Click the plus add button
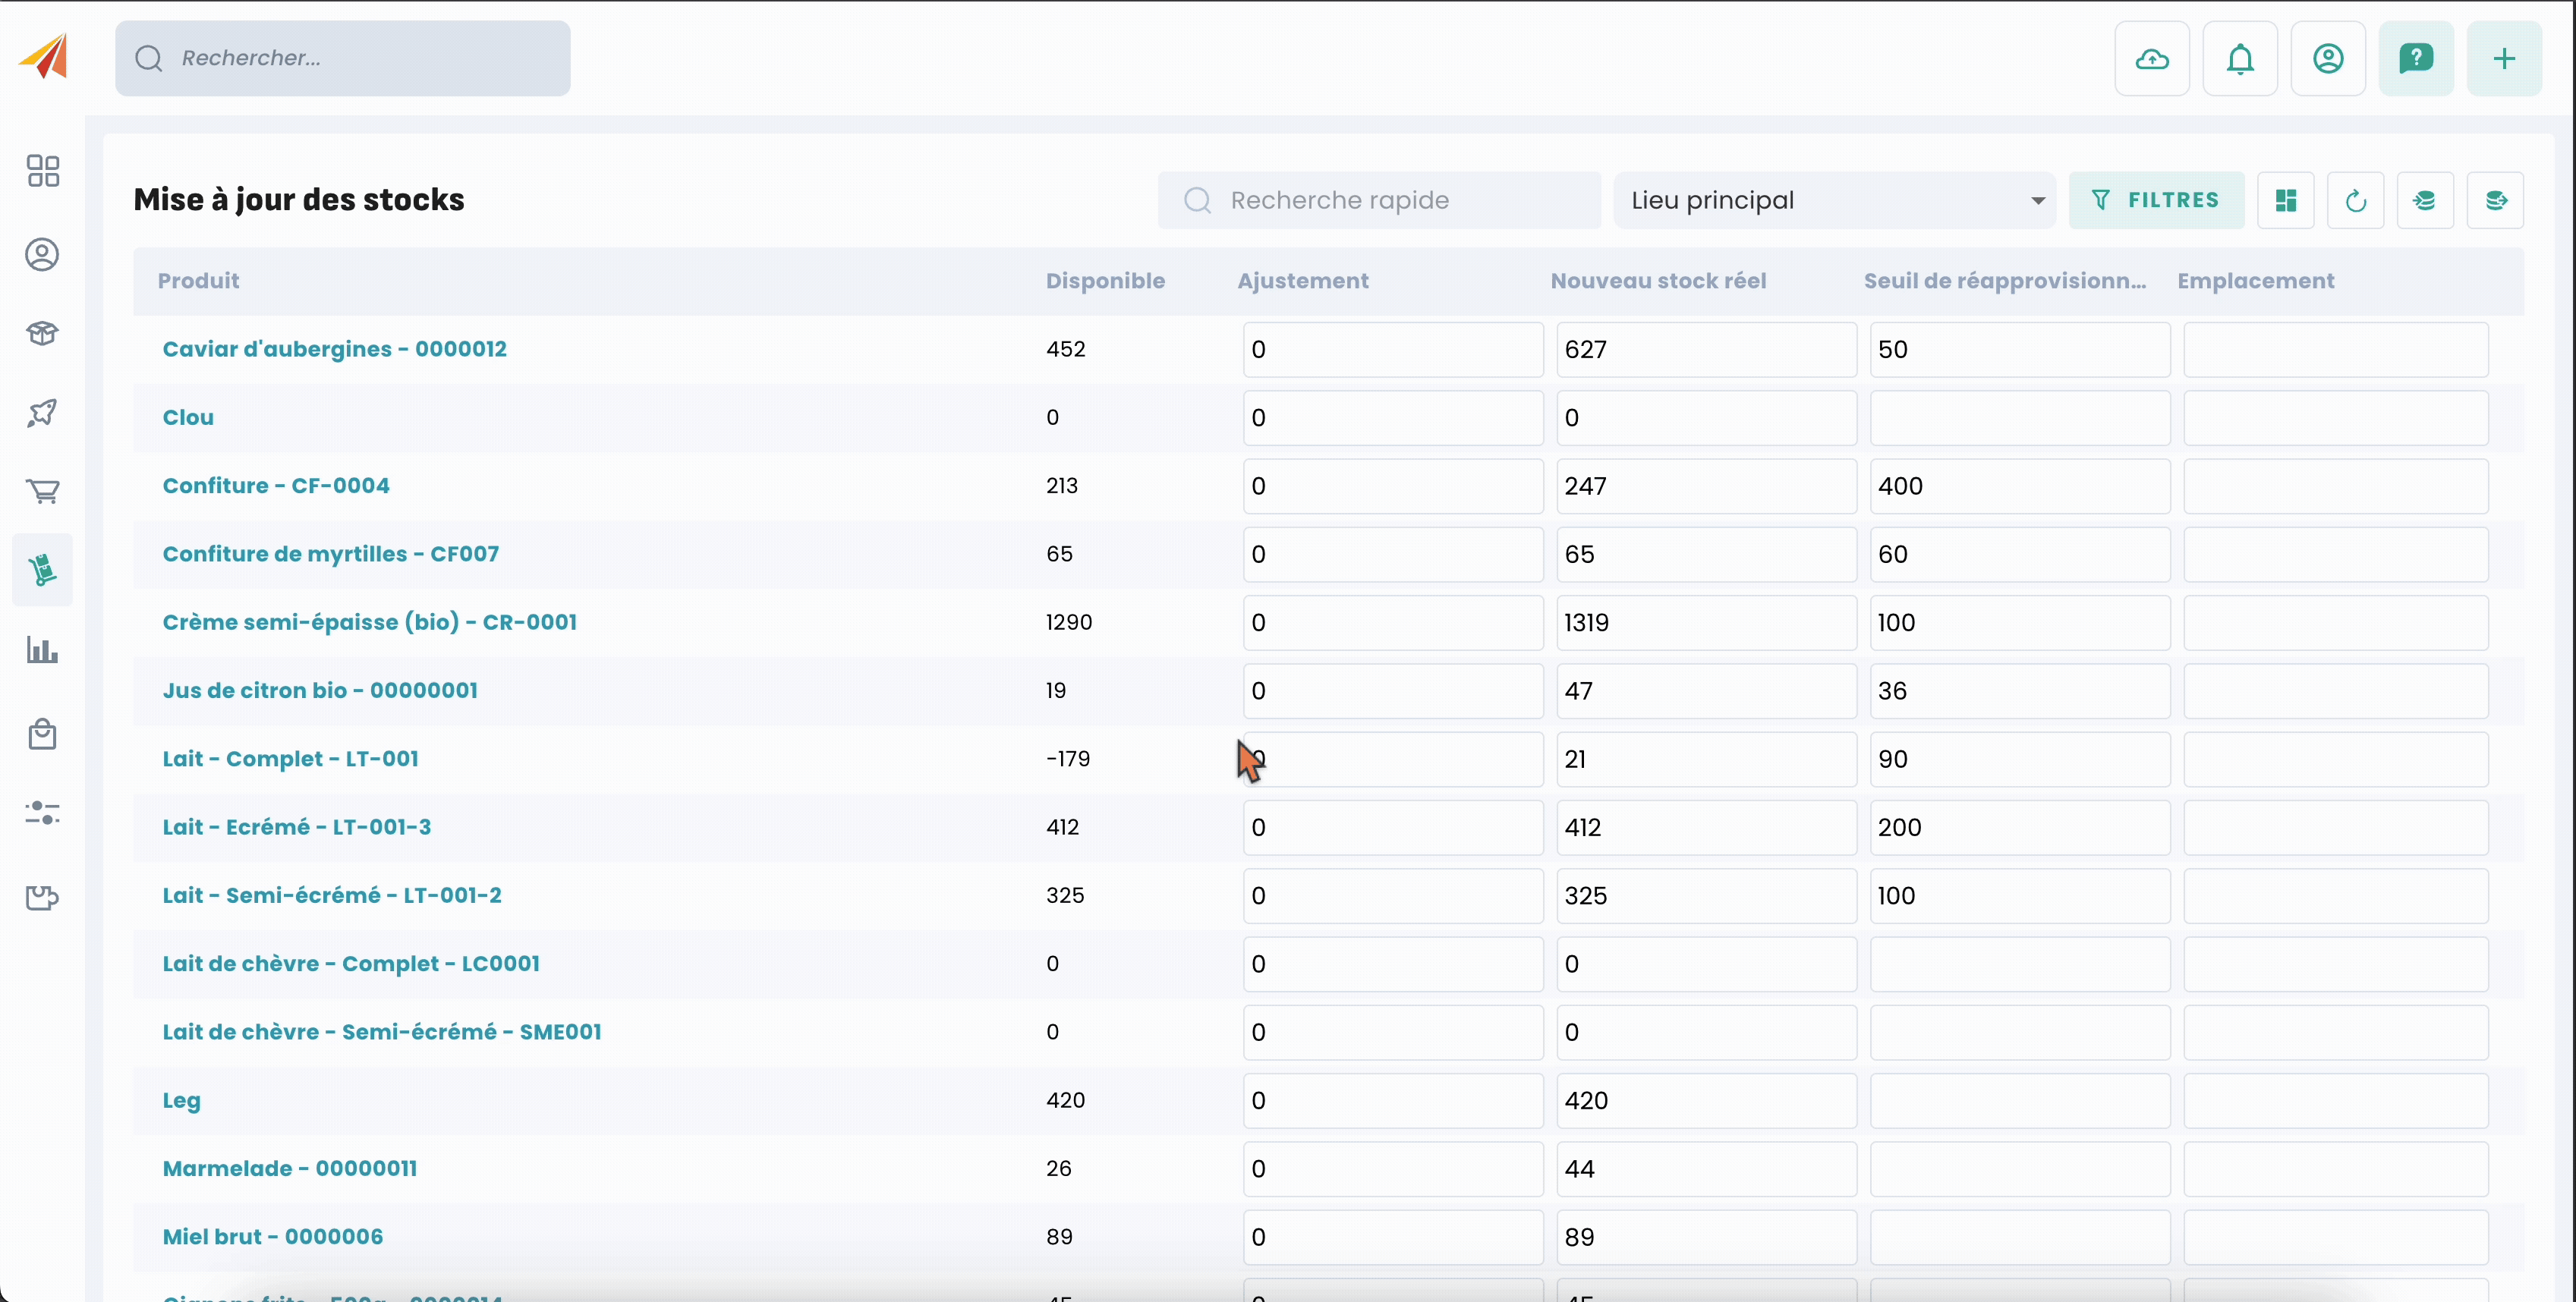 2503,59
